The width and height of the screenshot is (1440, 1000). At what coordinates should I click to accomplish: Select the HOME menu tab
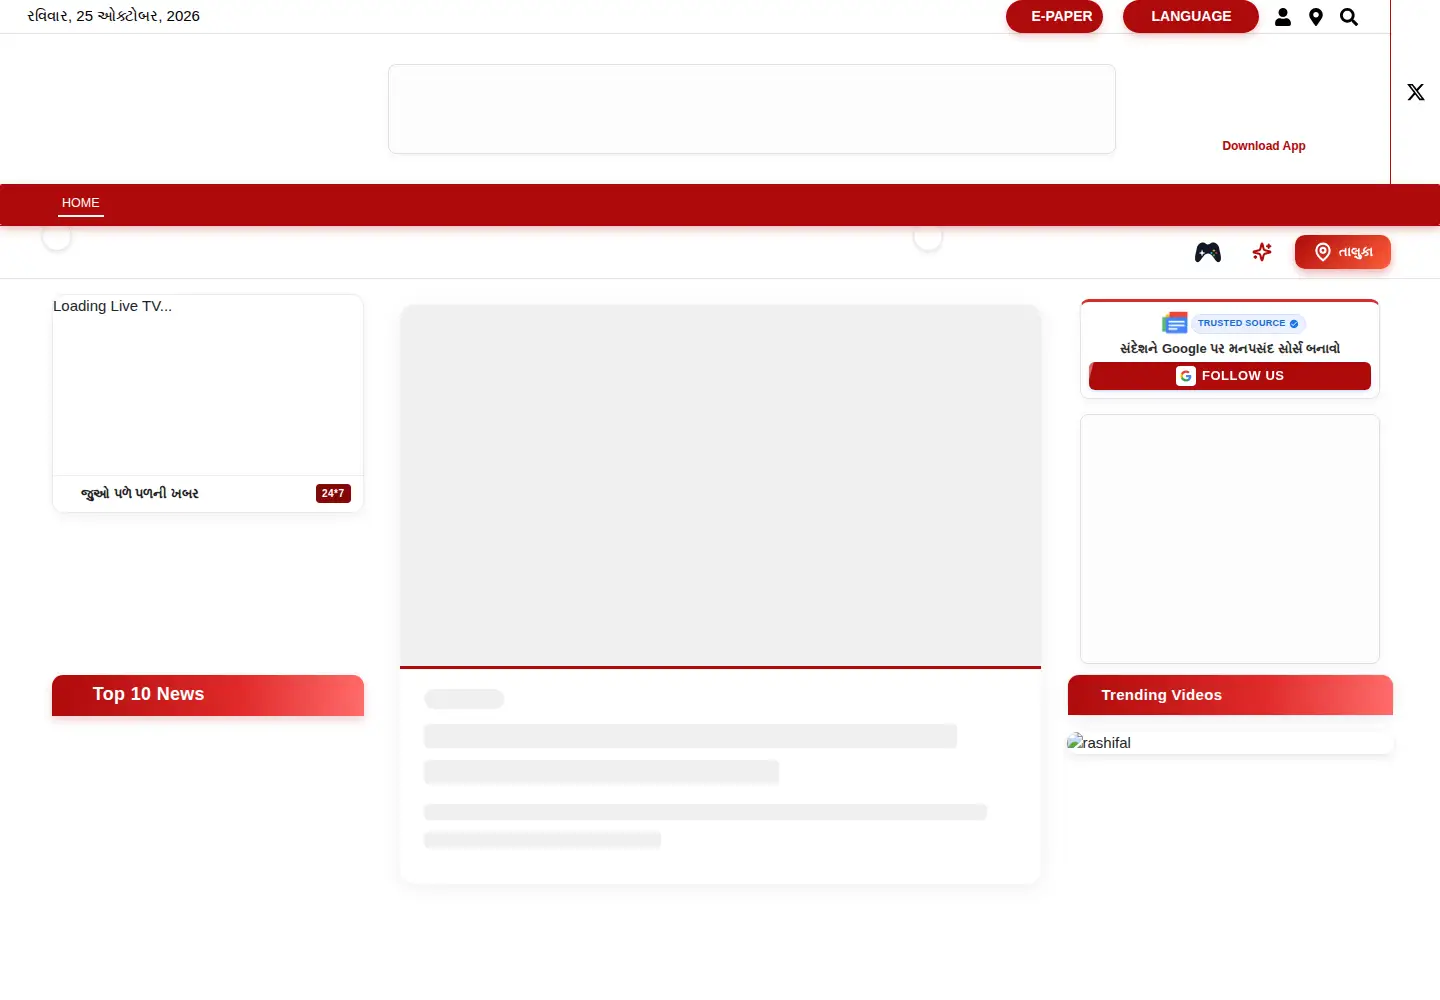point(81,203)
